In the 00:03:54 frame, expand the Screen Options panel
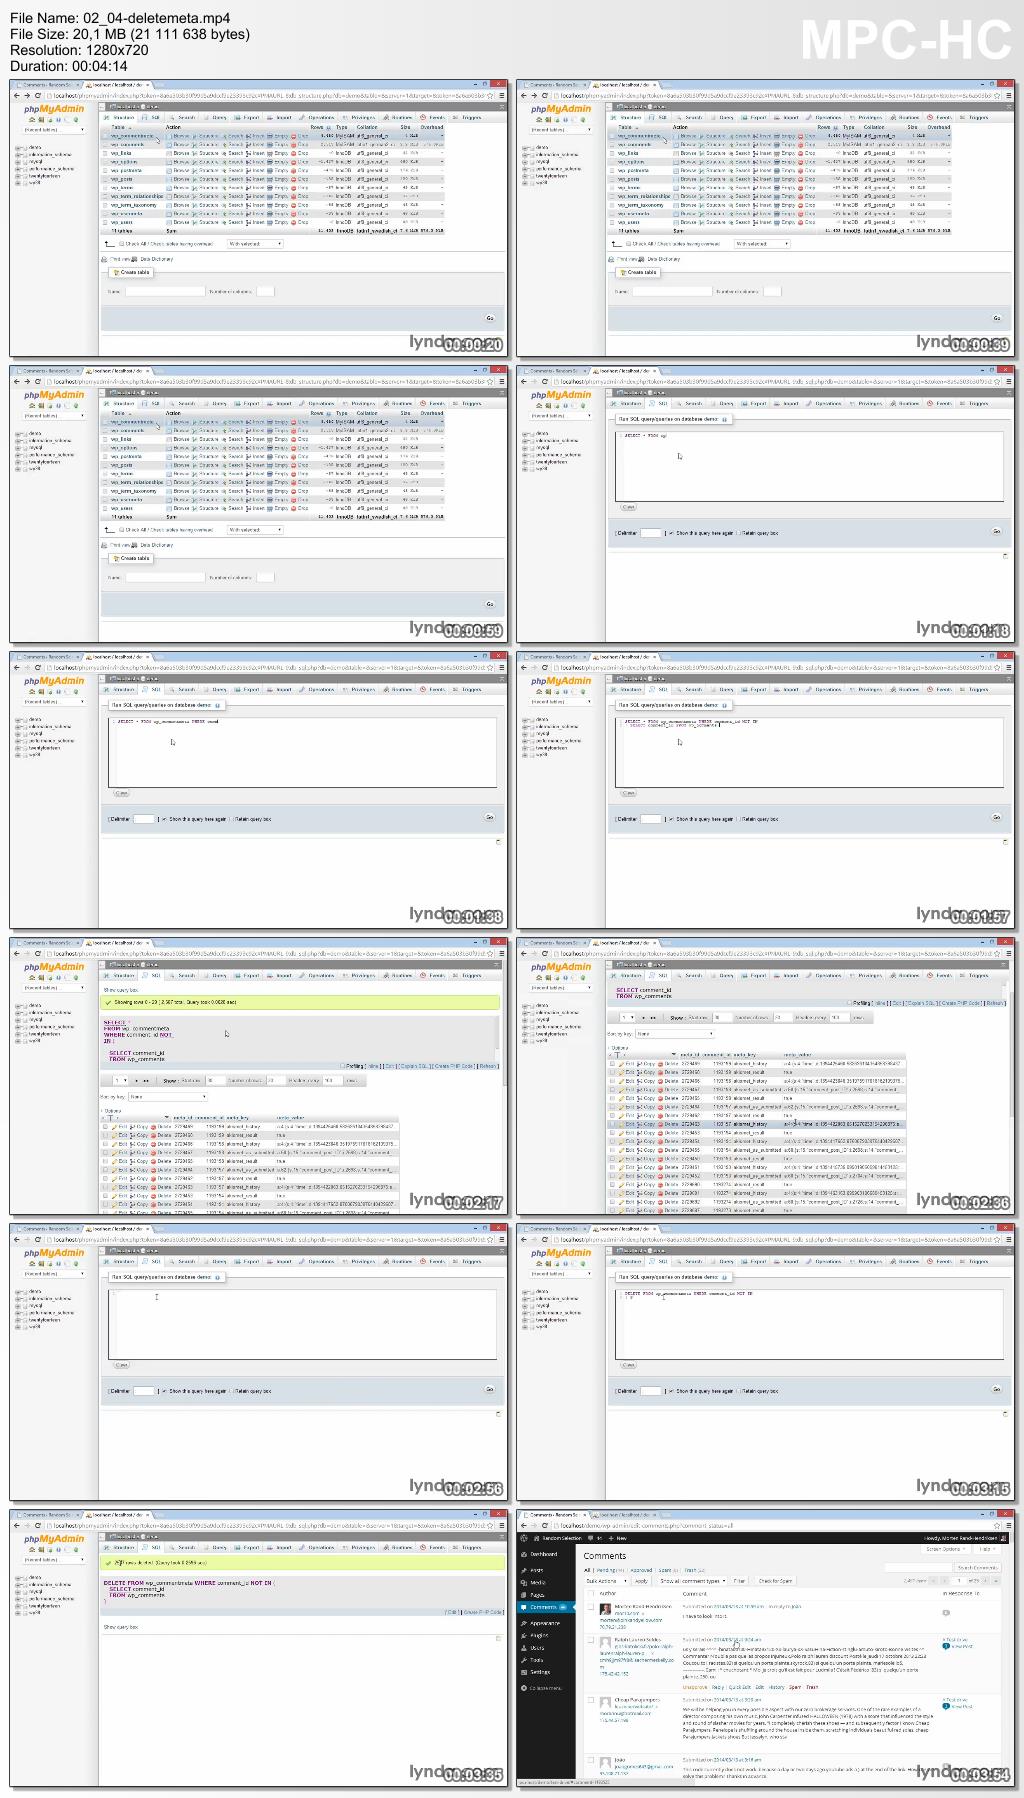Image resolution: width=1024 pixels, height=1798 pixels. [x=944, y=1549]
